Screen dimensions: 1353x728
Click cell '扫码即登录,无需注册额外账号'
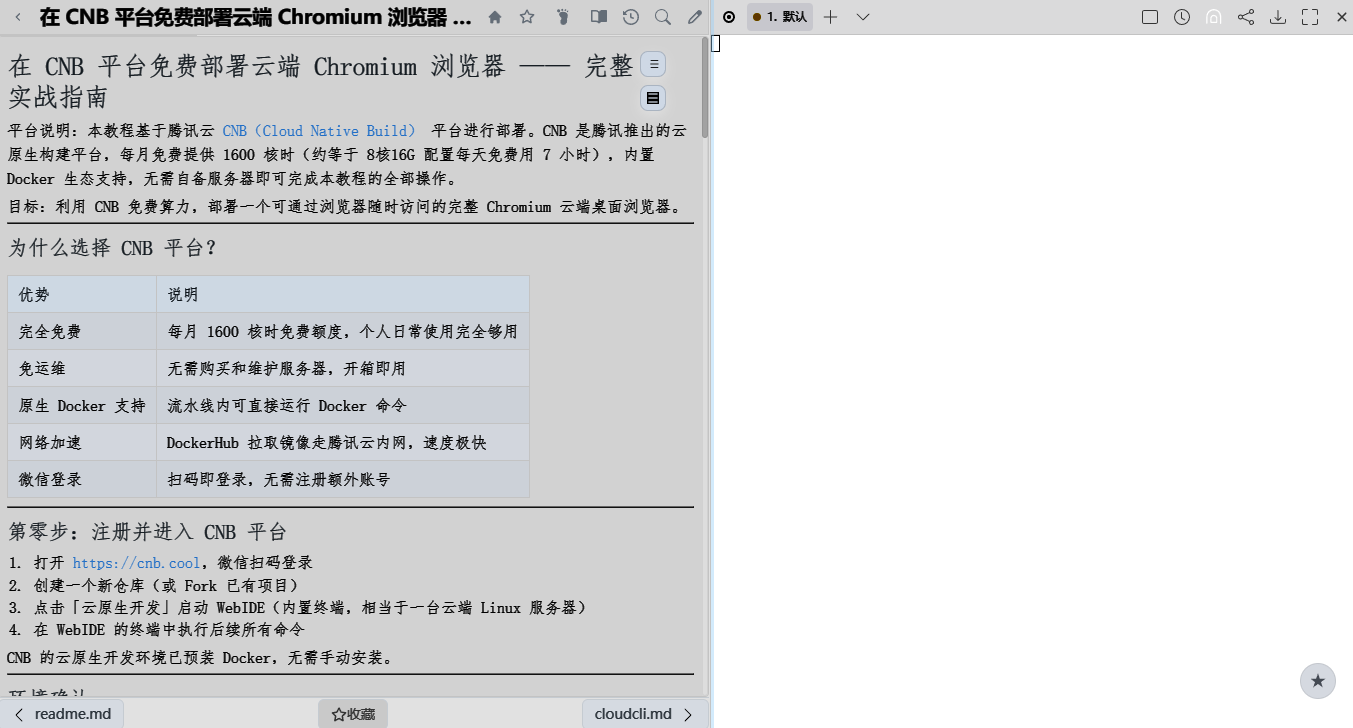pos(343,479)
